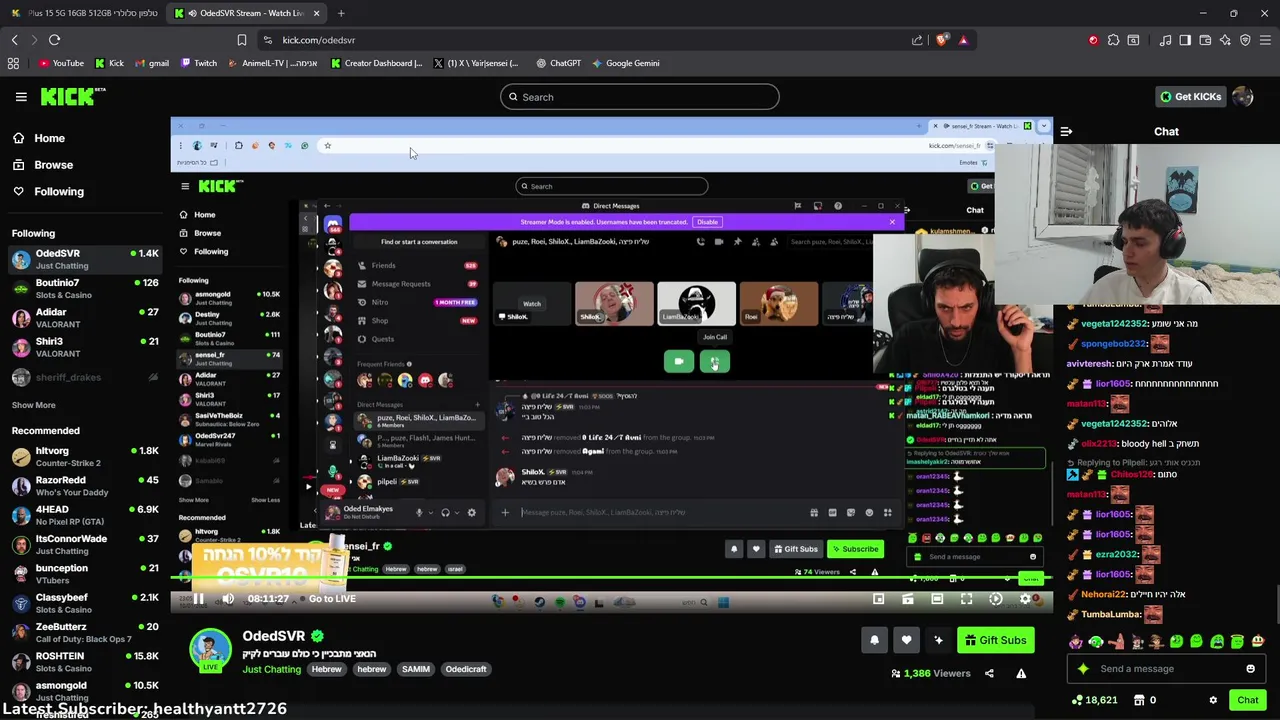Click the Hebrew language tag
Image resolution: width=1280 pixels, height=720 pixels.
326,669
